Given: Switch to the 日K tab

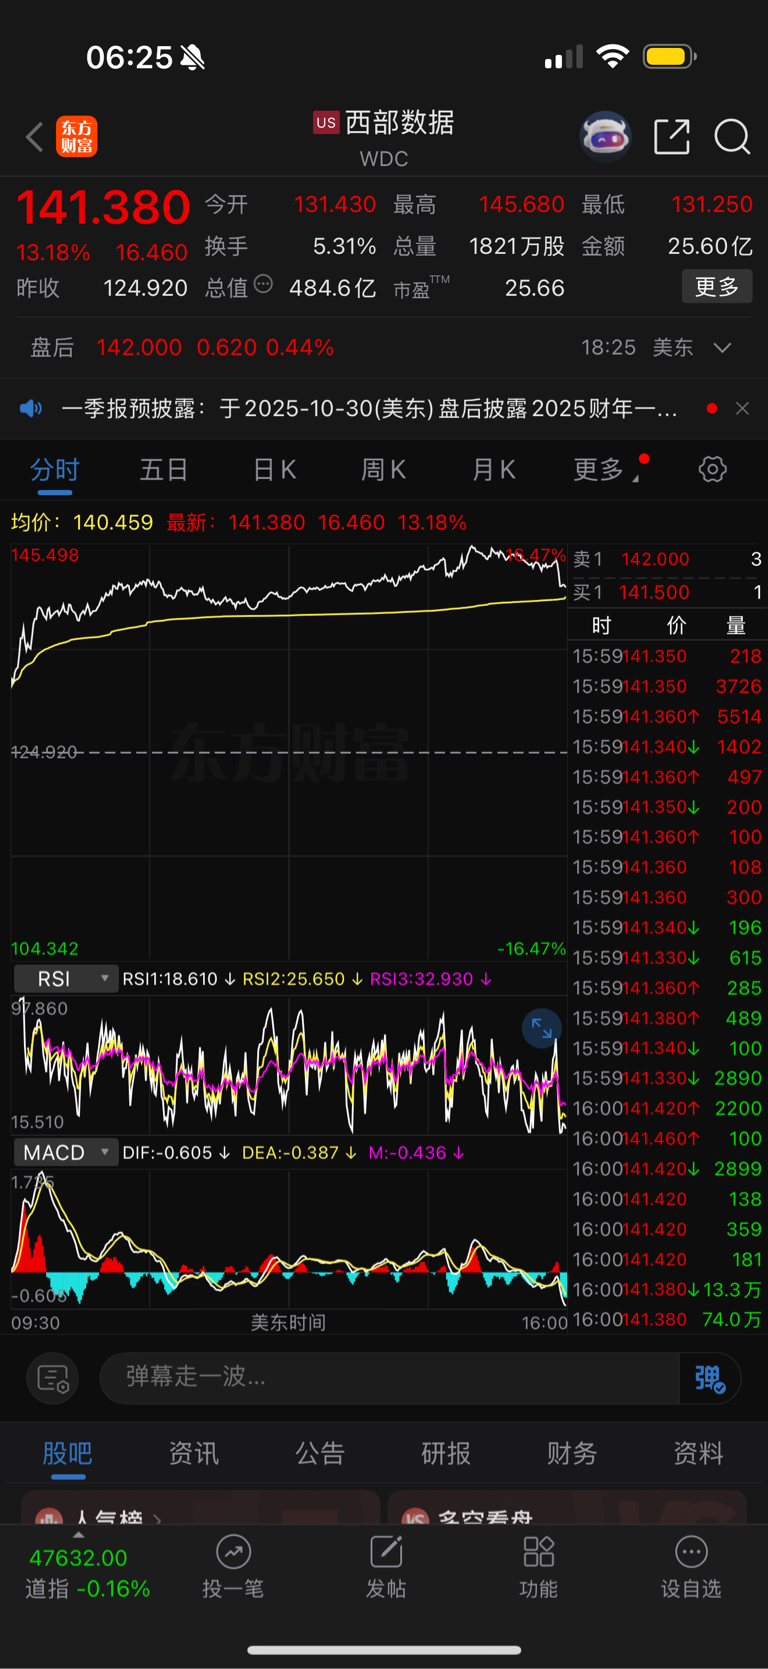Looking at the screenshot, I should (274, 469).
